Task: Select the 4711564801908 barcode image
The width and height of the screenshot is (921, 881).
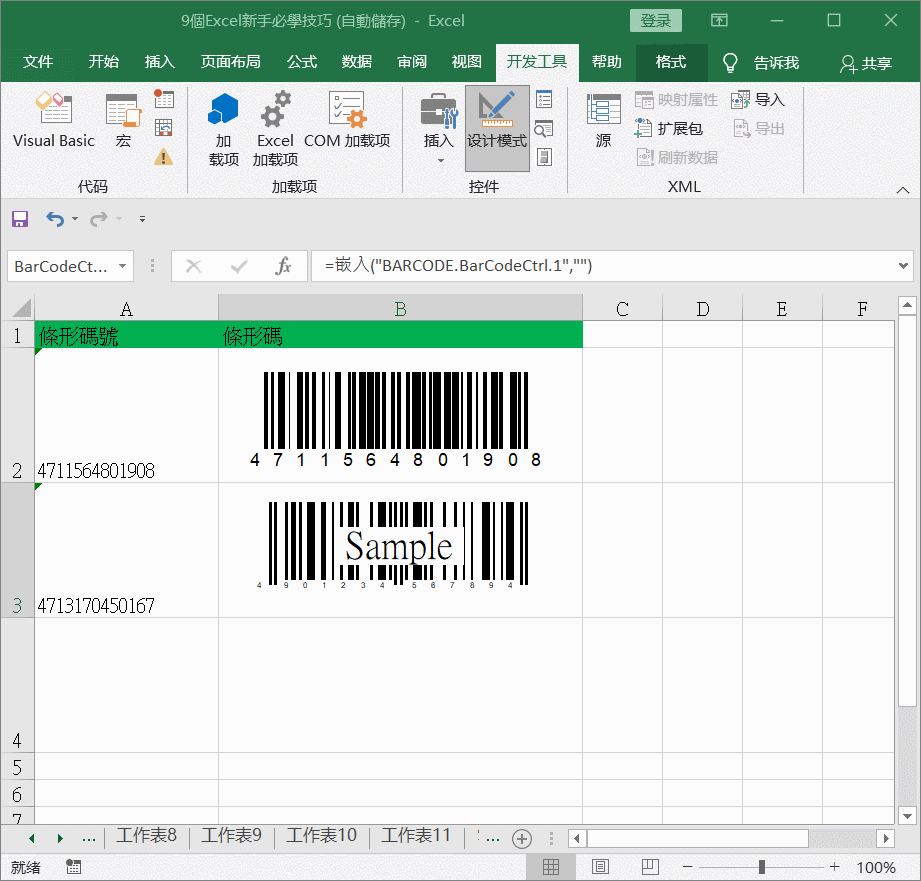Action: (395, 419)
